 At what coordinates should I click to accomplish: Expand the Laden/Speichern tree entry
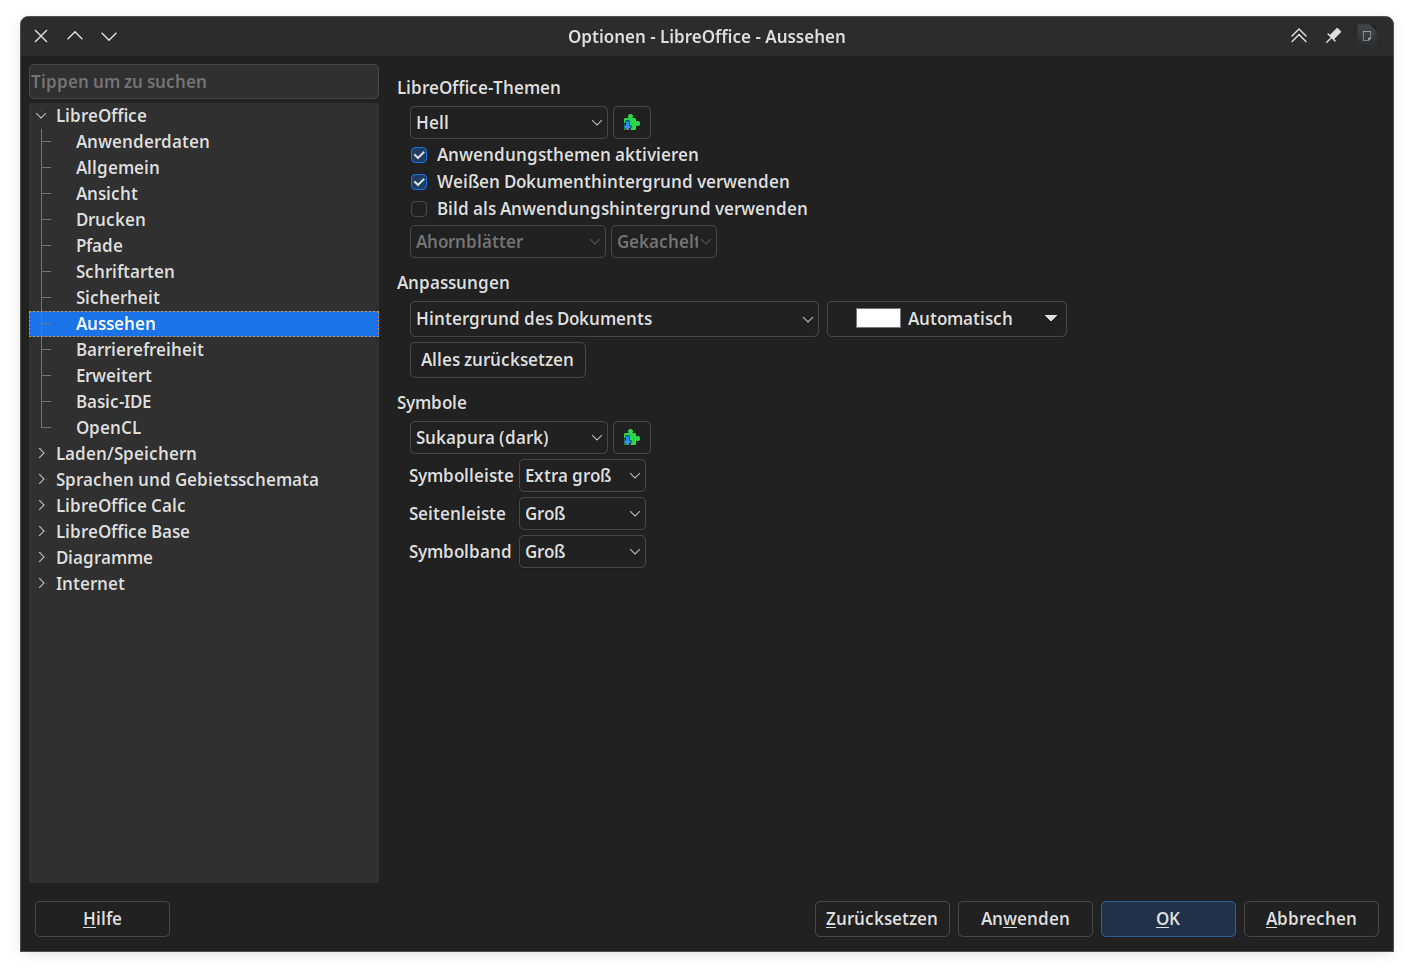pos(41,453)
